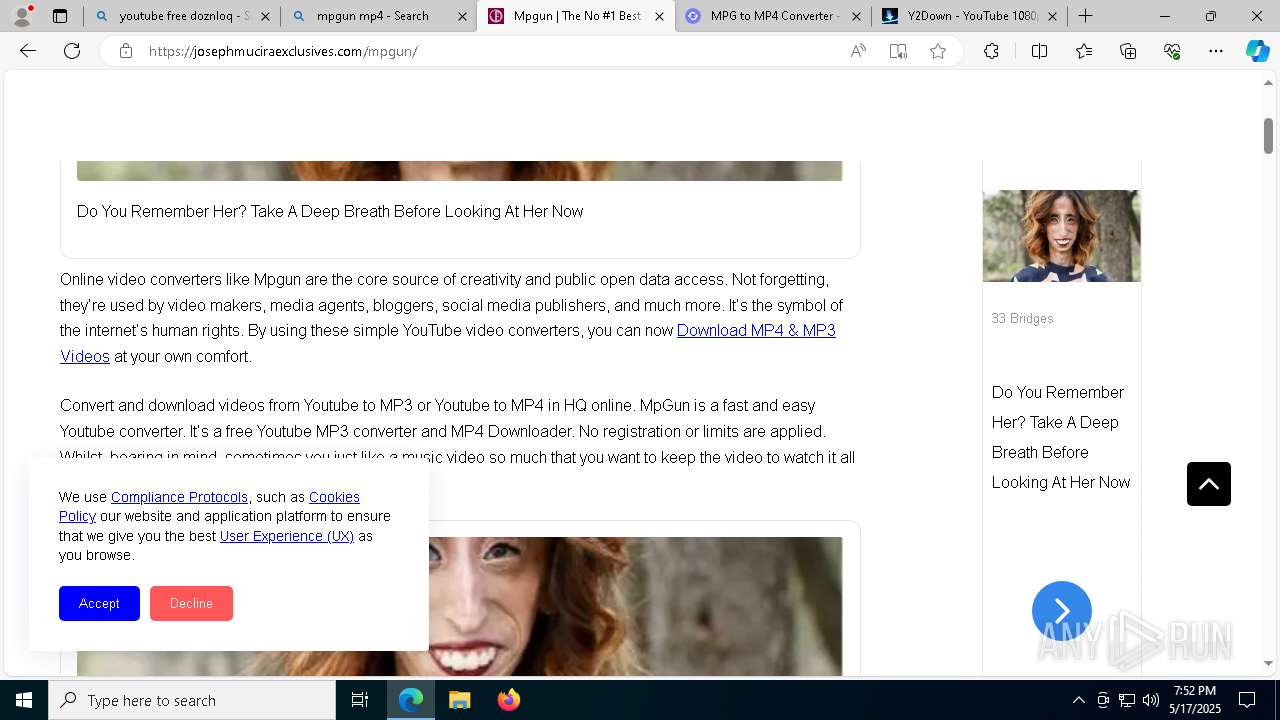The image size is (1280, 720).
Task: Open Browser essentials icon
Action: pos(1172,51)
